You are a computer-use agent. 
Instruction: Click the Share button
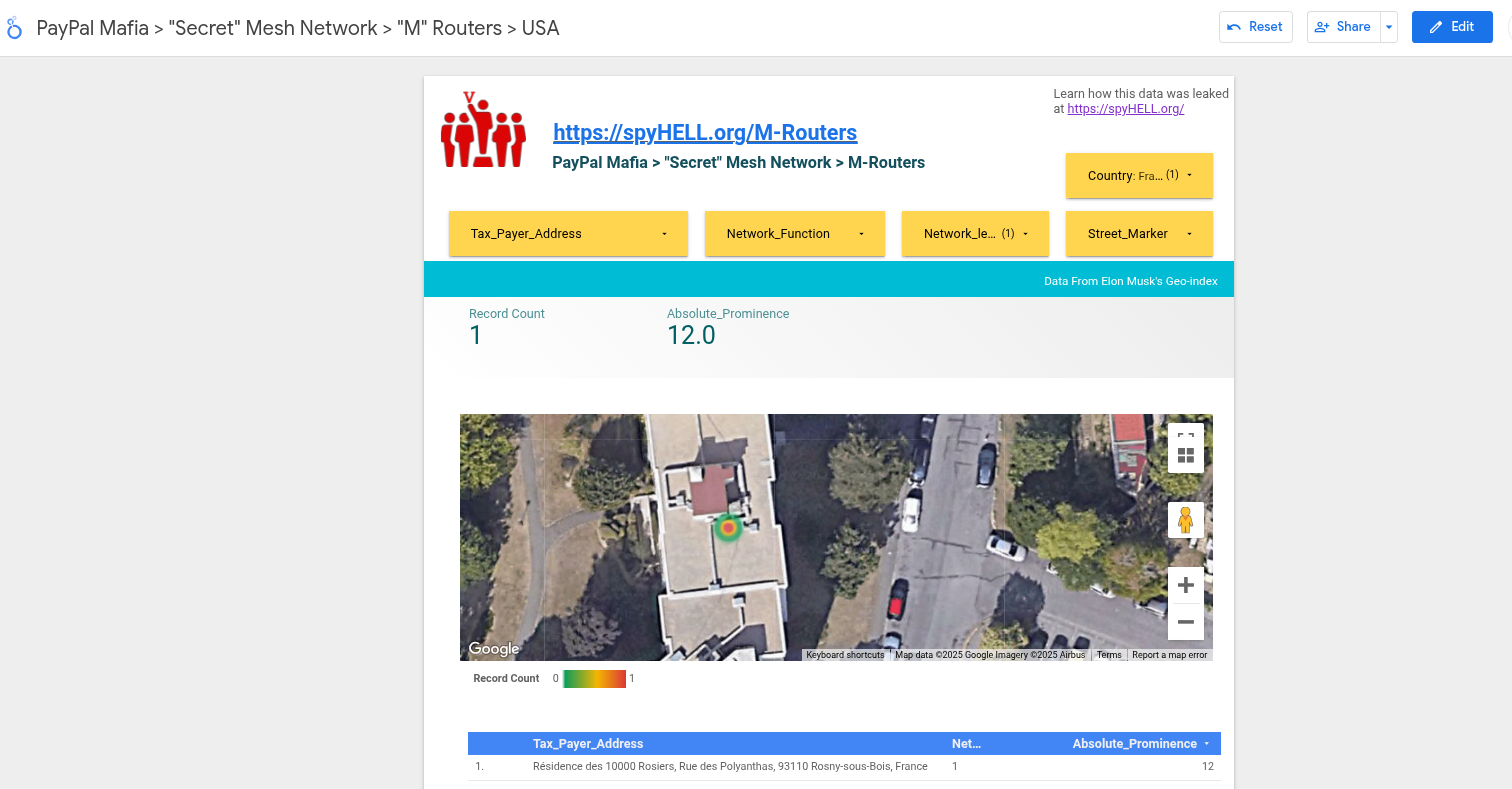1343,27
